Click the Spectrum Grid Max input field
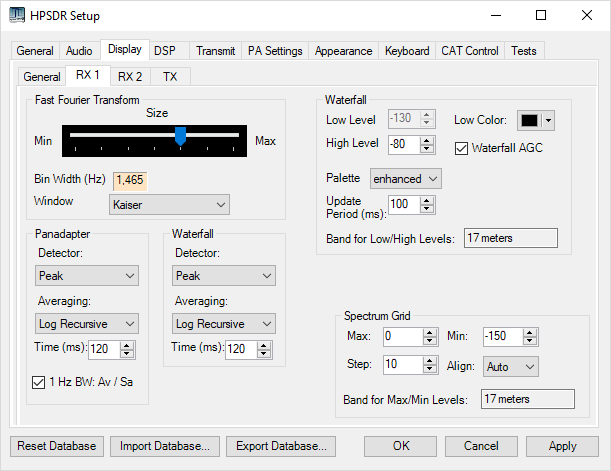 (403, 337)
